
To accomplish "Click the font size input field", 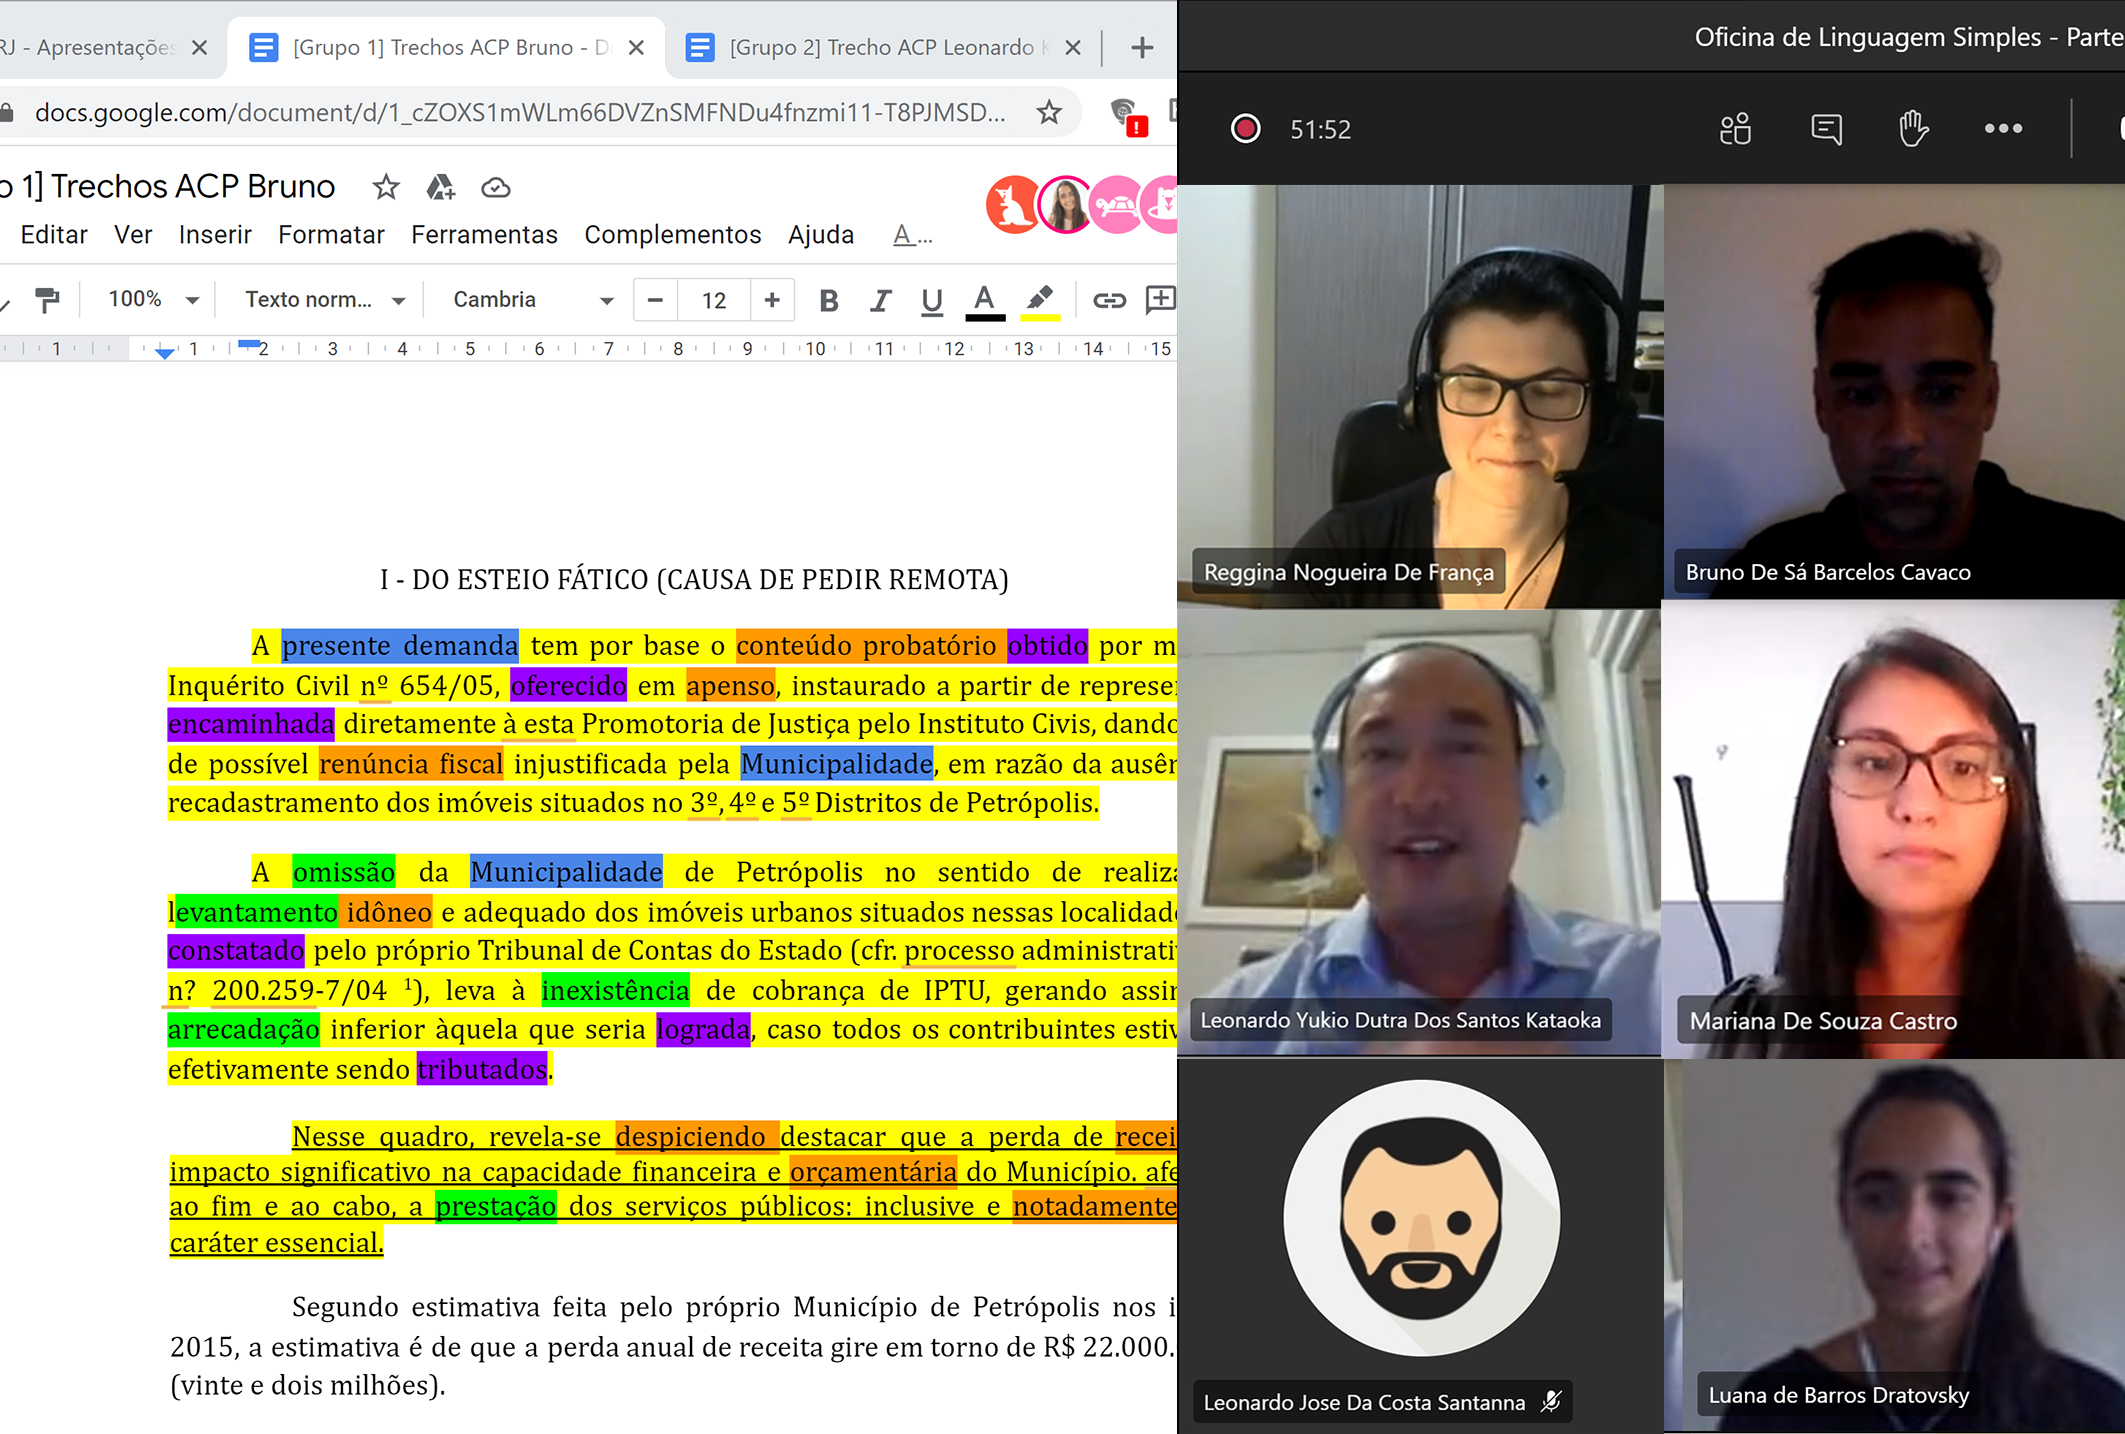I will (713, 300).
